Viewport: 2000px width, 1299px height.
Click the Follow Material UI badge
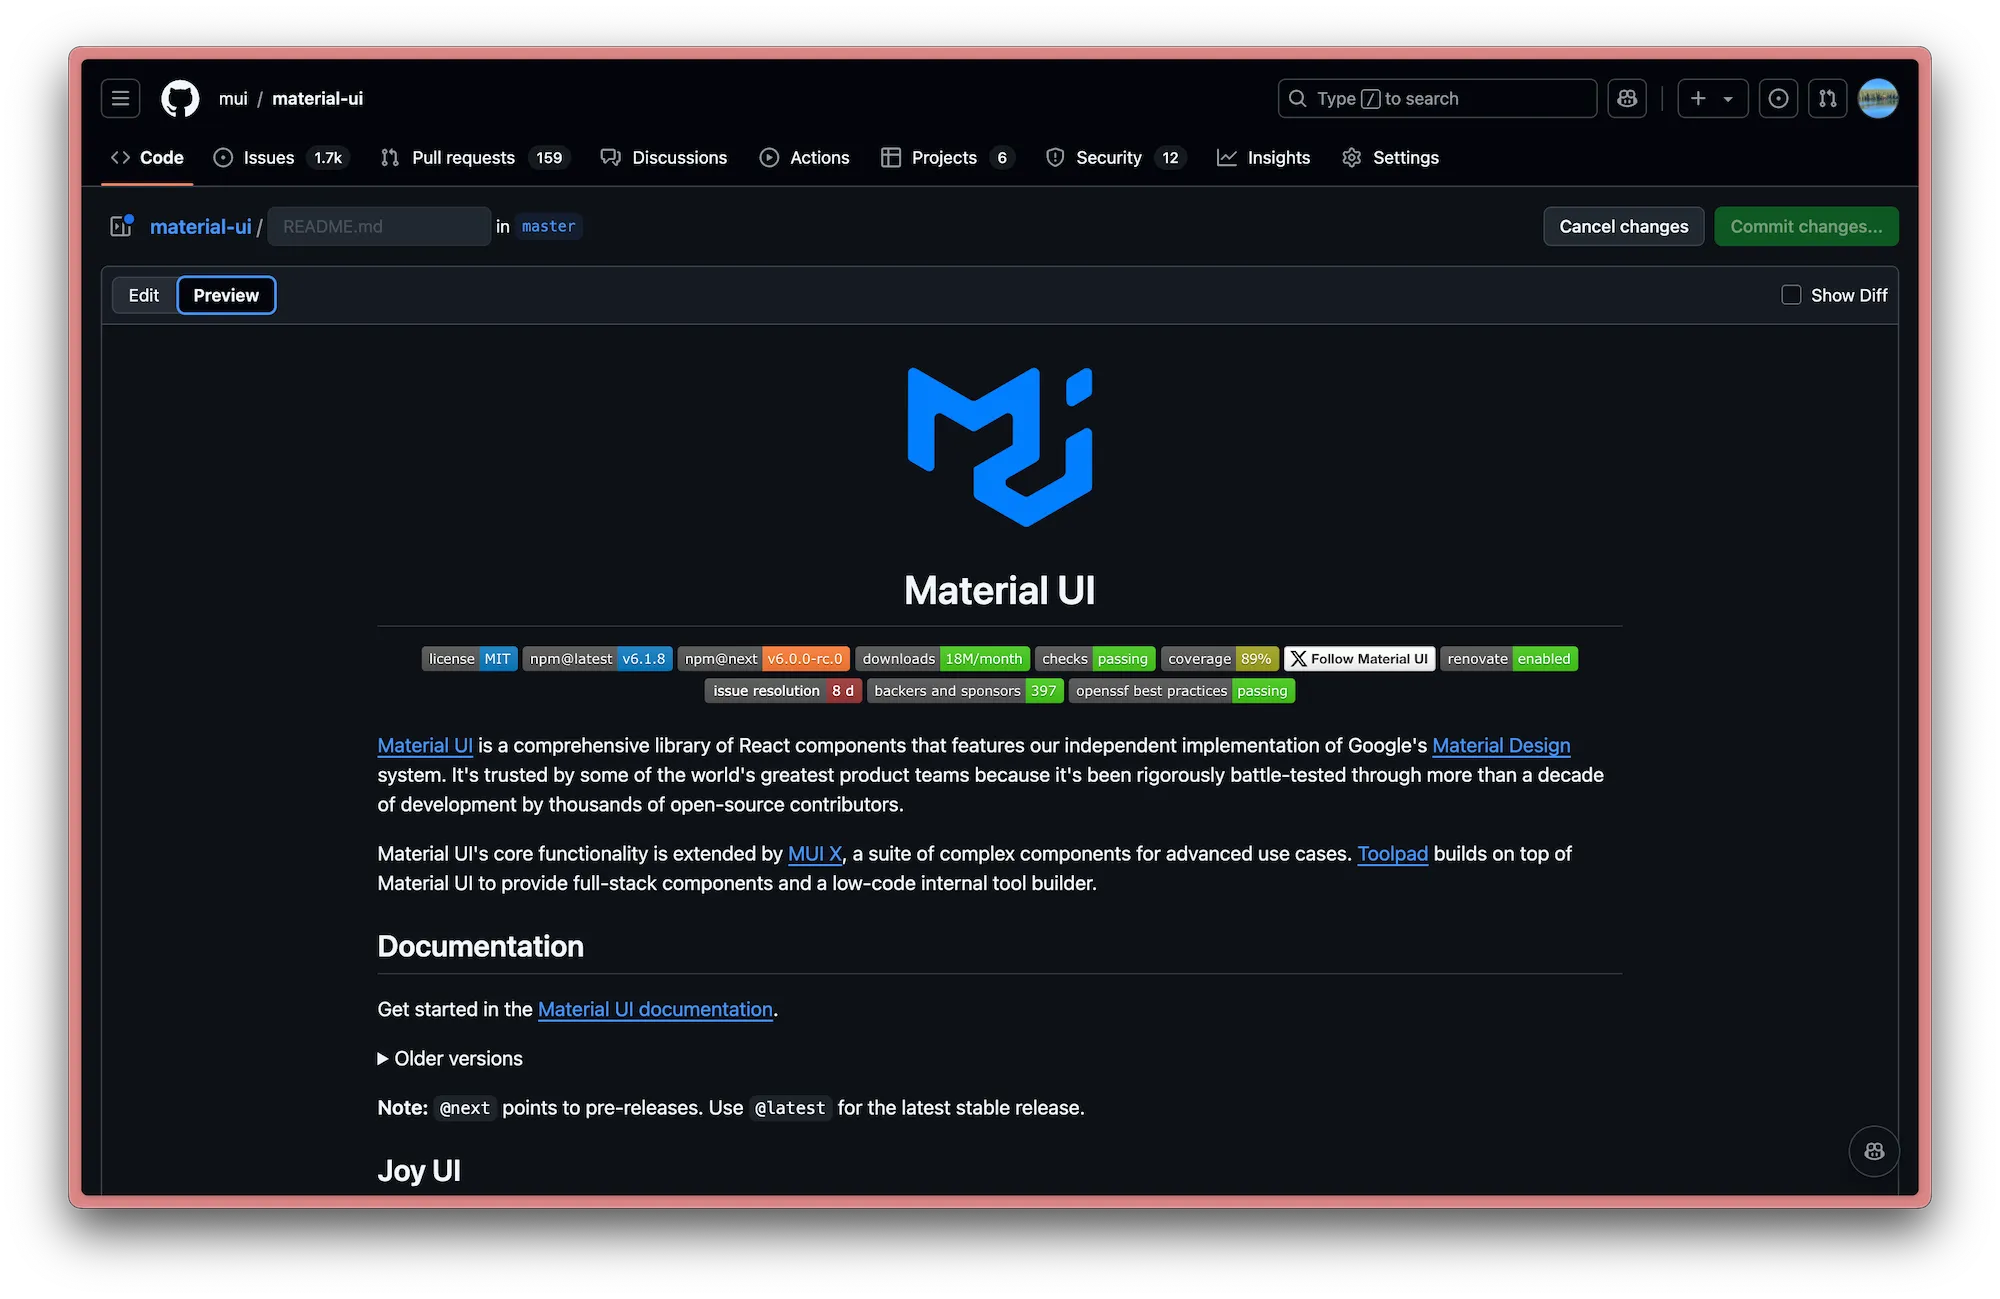pos(1359,659)
